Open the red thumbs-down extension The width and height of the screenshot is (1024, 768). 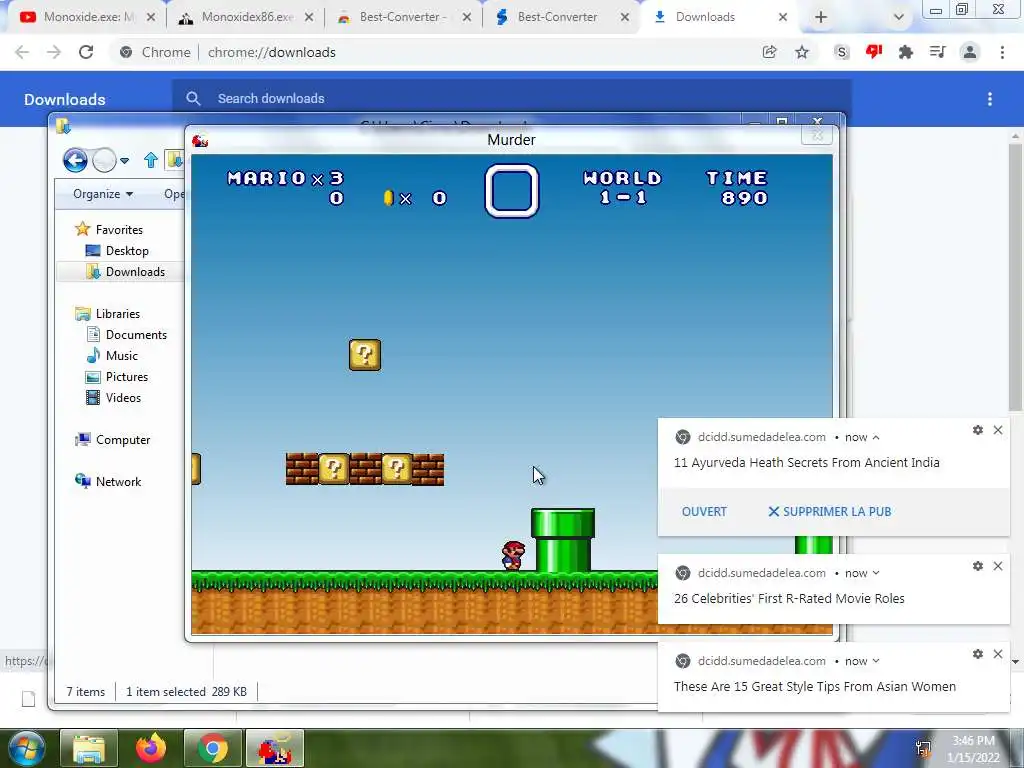pos(874,52)
